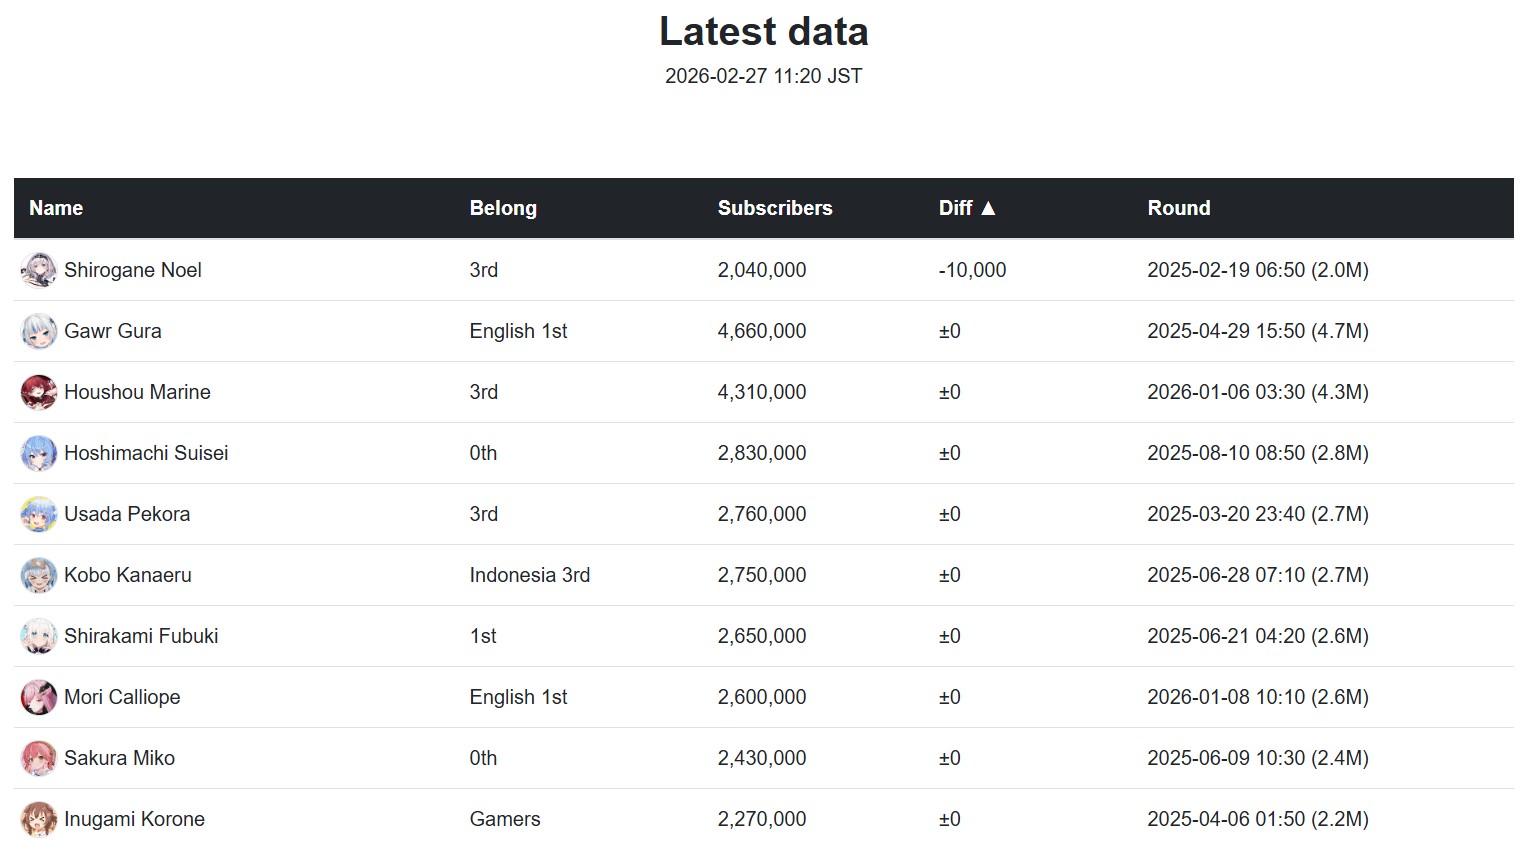Click Inugami Korone's avatar icon
The height and width of the screenshot is (845, 1525).
[39, 819]
